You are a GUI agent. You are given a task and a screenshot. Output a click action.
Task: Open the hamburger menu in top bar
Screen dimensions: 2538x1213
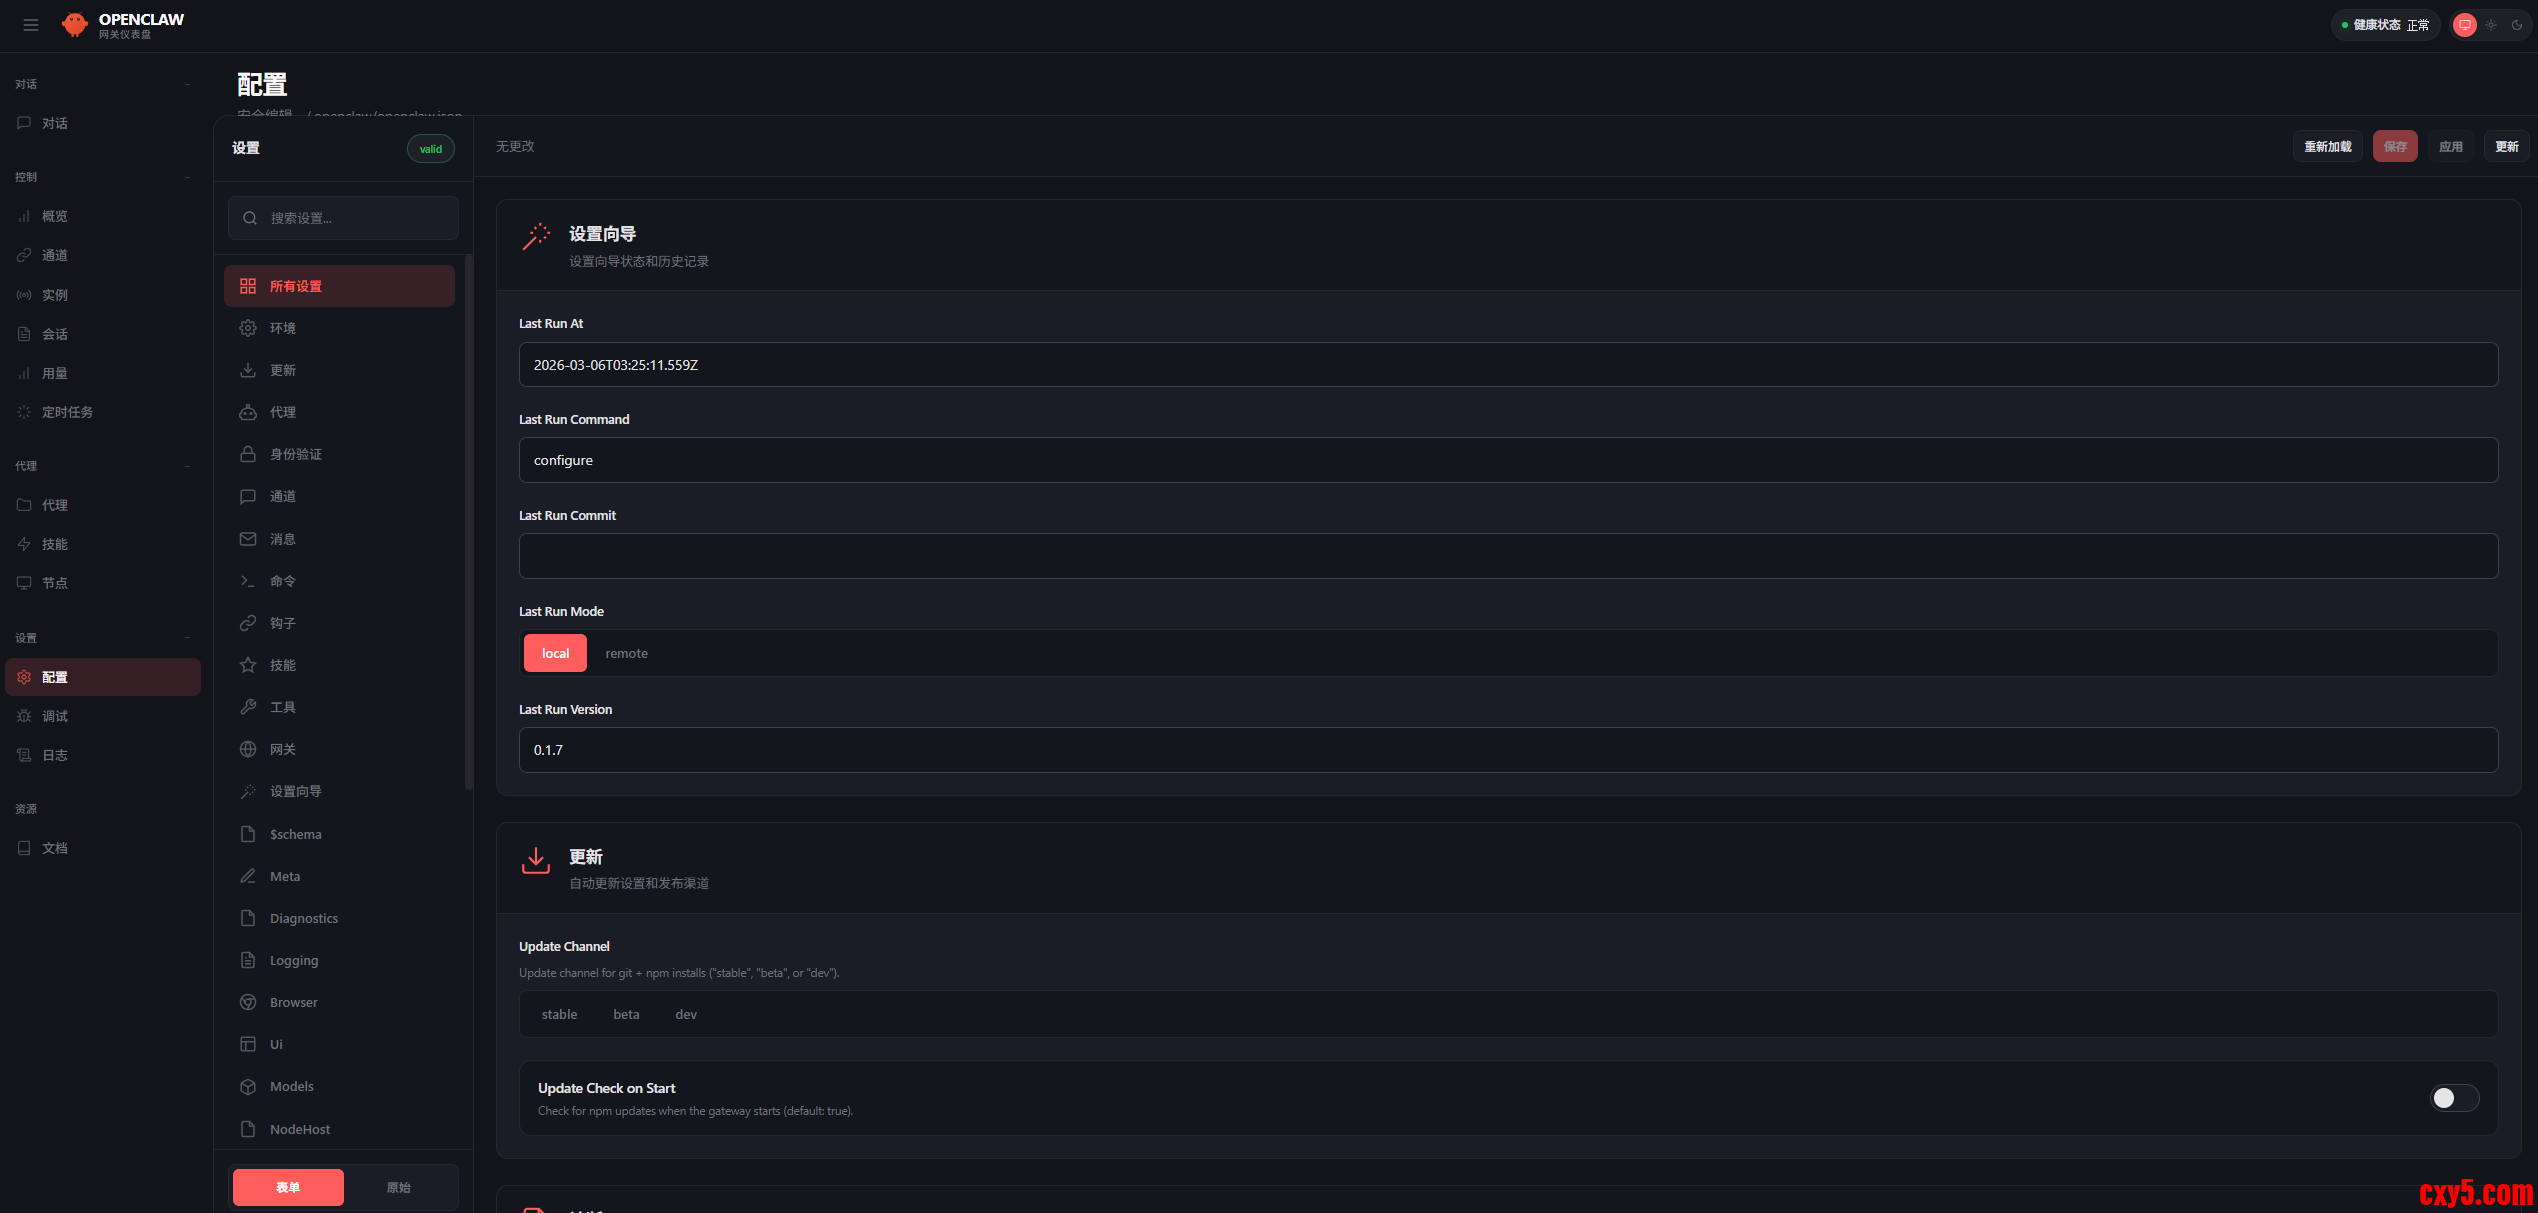[31, 25]
